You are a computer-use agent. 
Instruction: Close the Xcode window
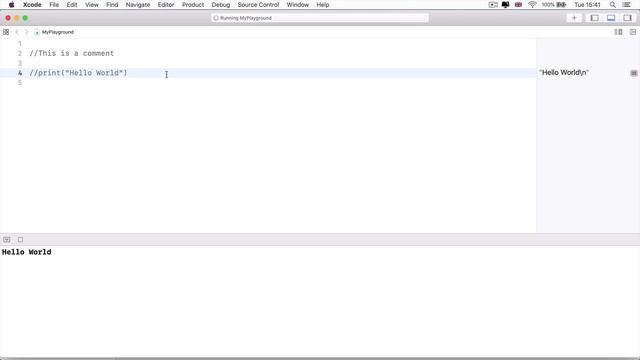click(x=8, y=18)
